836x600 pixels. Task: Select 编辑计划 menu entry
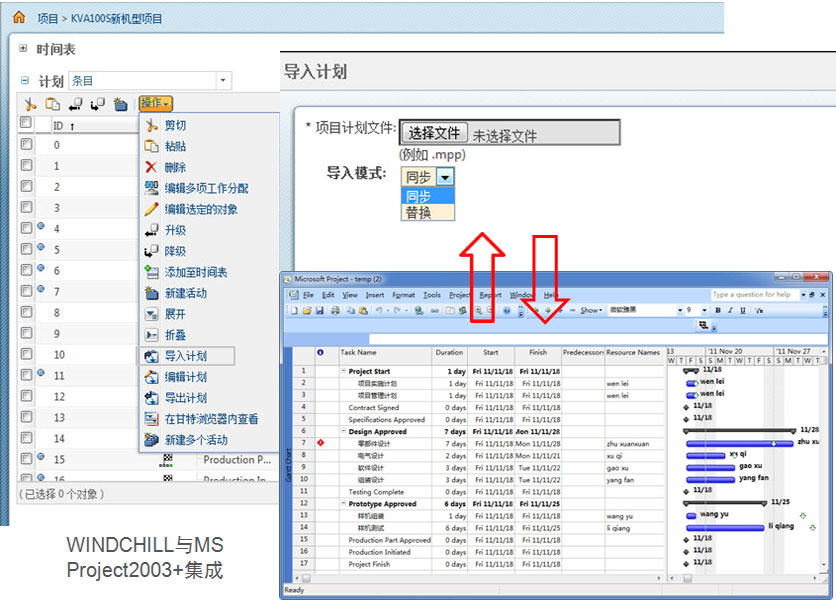(186, 377)
